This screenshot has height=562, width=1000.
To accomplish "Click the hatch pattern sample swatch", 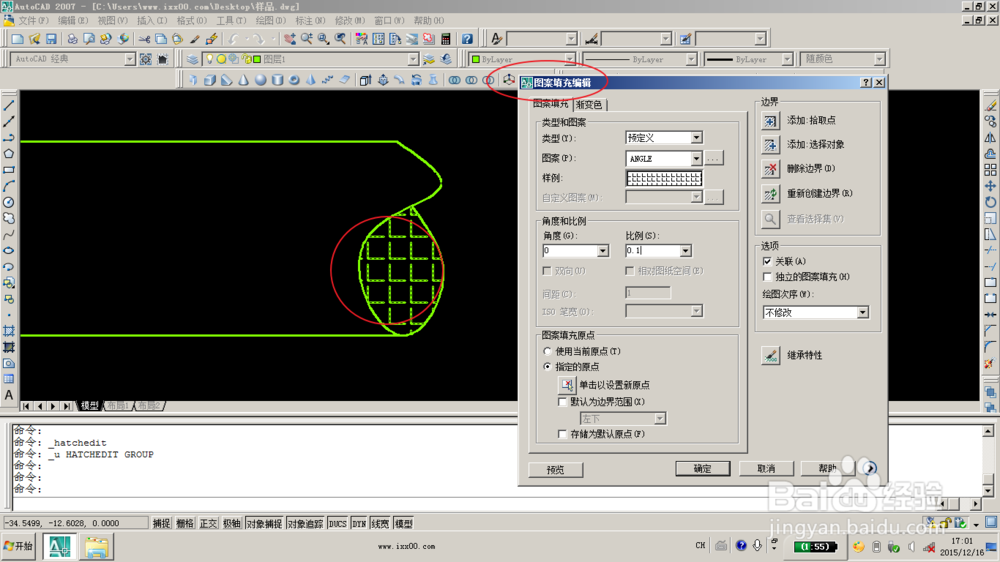I will pos(664,178).
